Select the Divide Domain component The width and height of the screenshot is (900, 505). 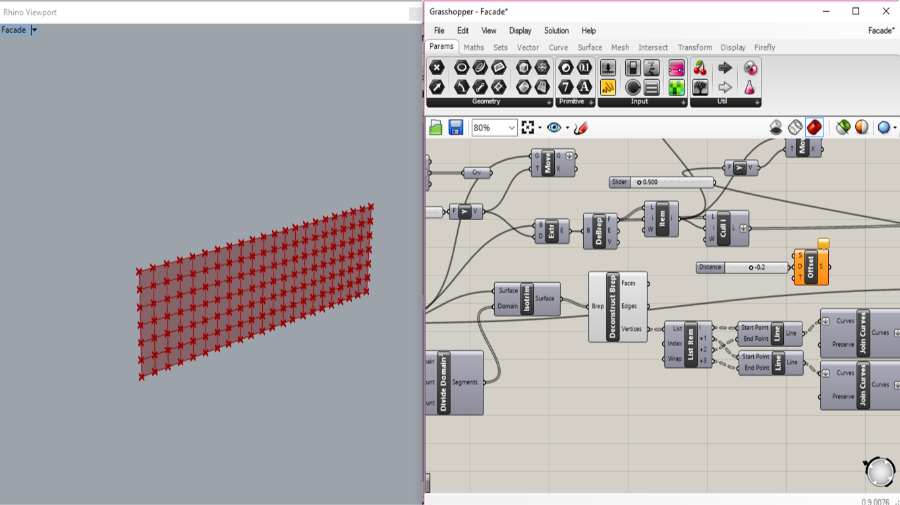[455, 383]
